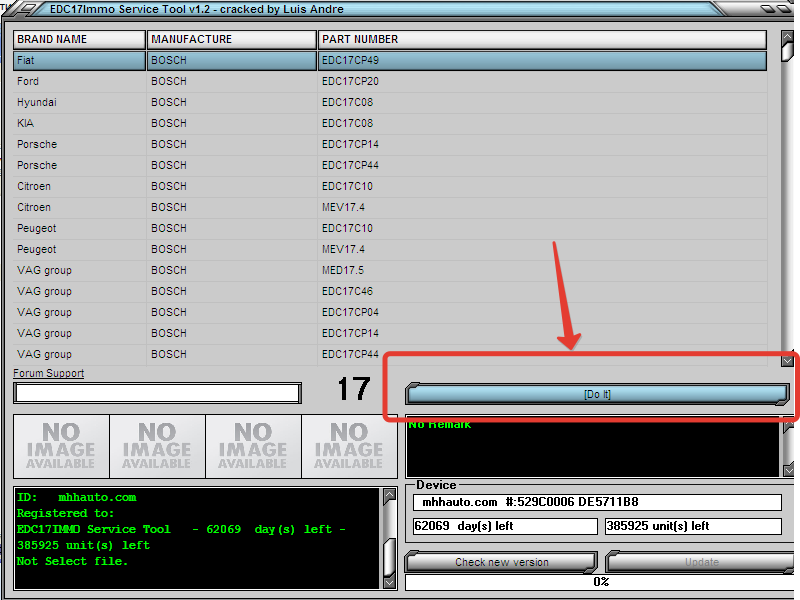
Task: Click the registration log scrollbar thumb
Action: pyautogui.click(x=389, y=557)
